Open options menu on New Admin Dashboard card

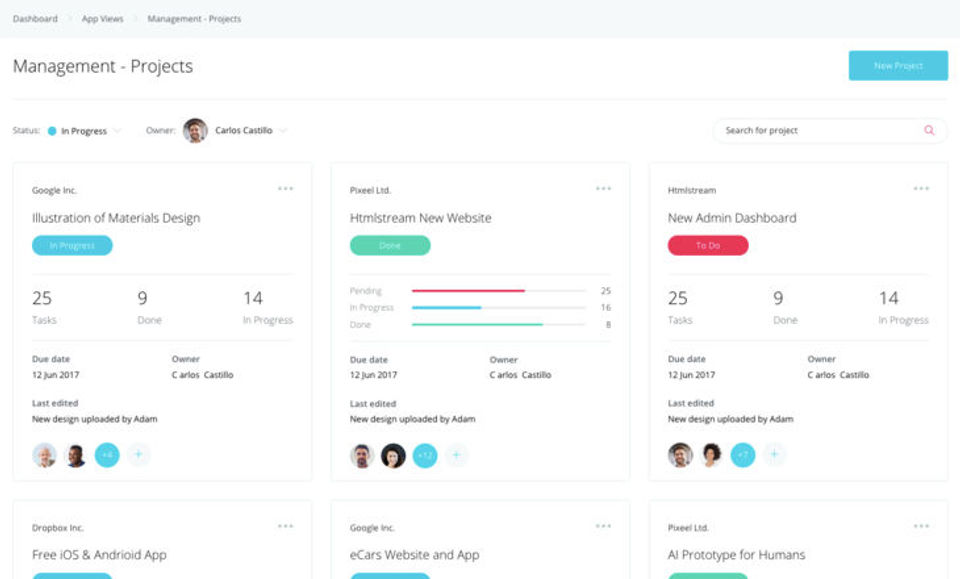click(921, 189)
